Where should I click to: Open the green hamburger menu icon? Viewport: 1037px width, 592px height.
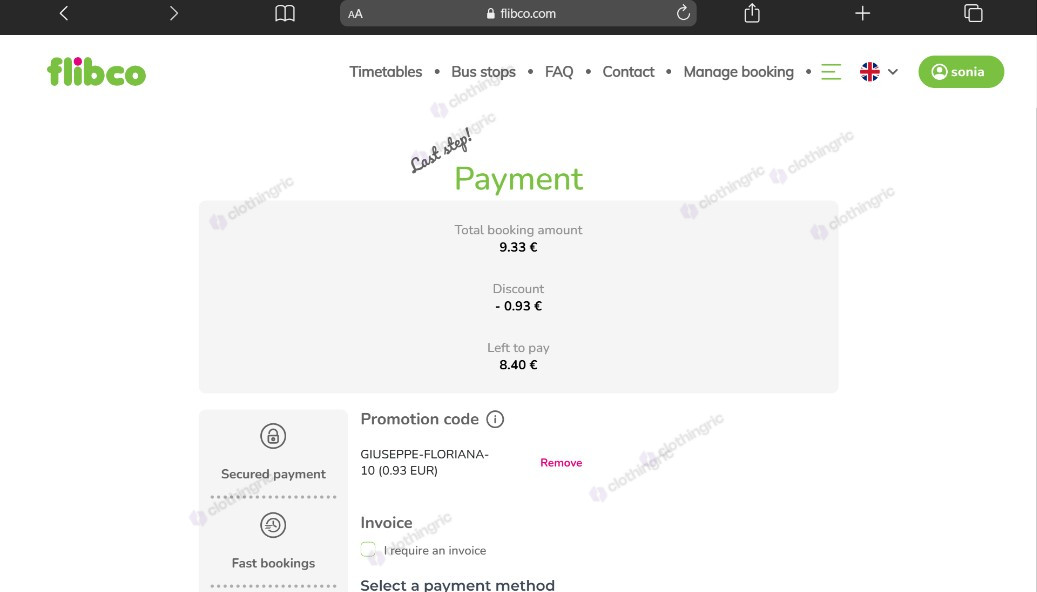point(831,71)
